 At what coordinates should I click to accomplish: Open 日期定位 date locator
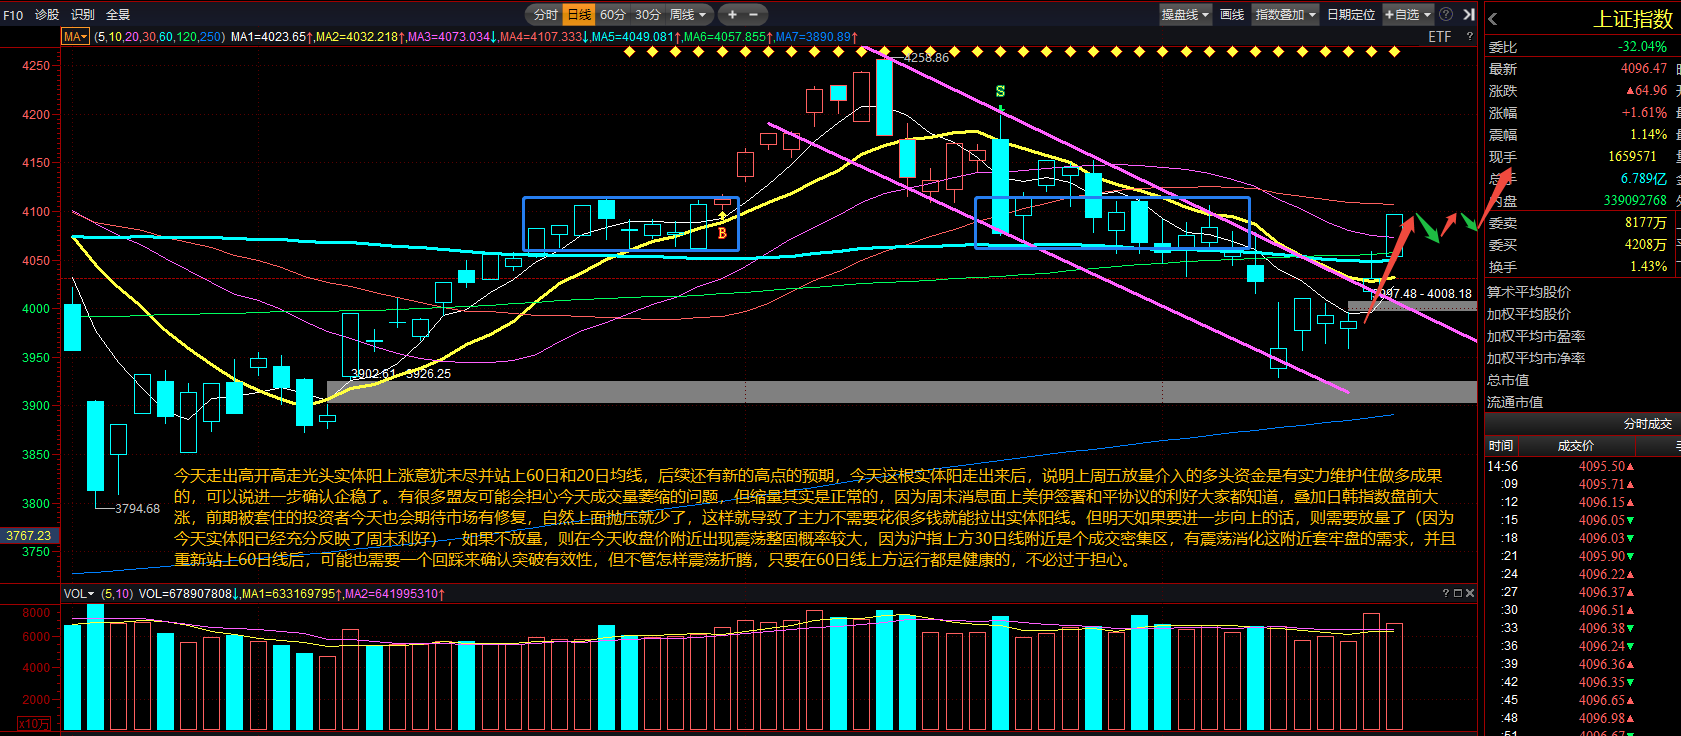1351,14
